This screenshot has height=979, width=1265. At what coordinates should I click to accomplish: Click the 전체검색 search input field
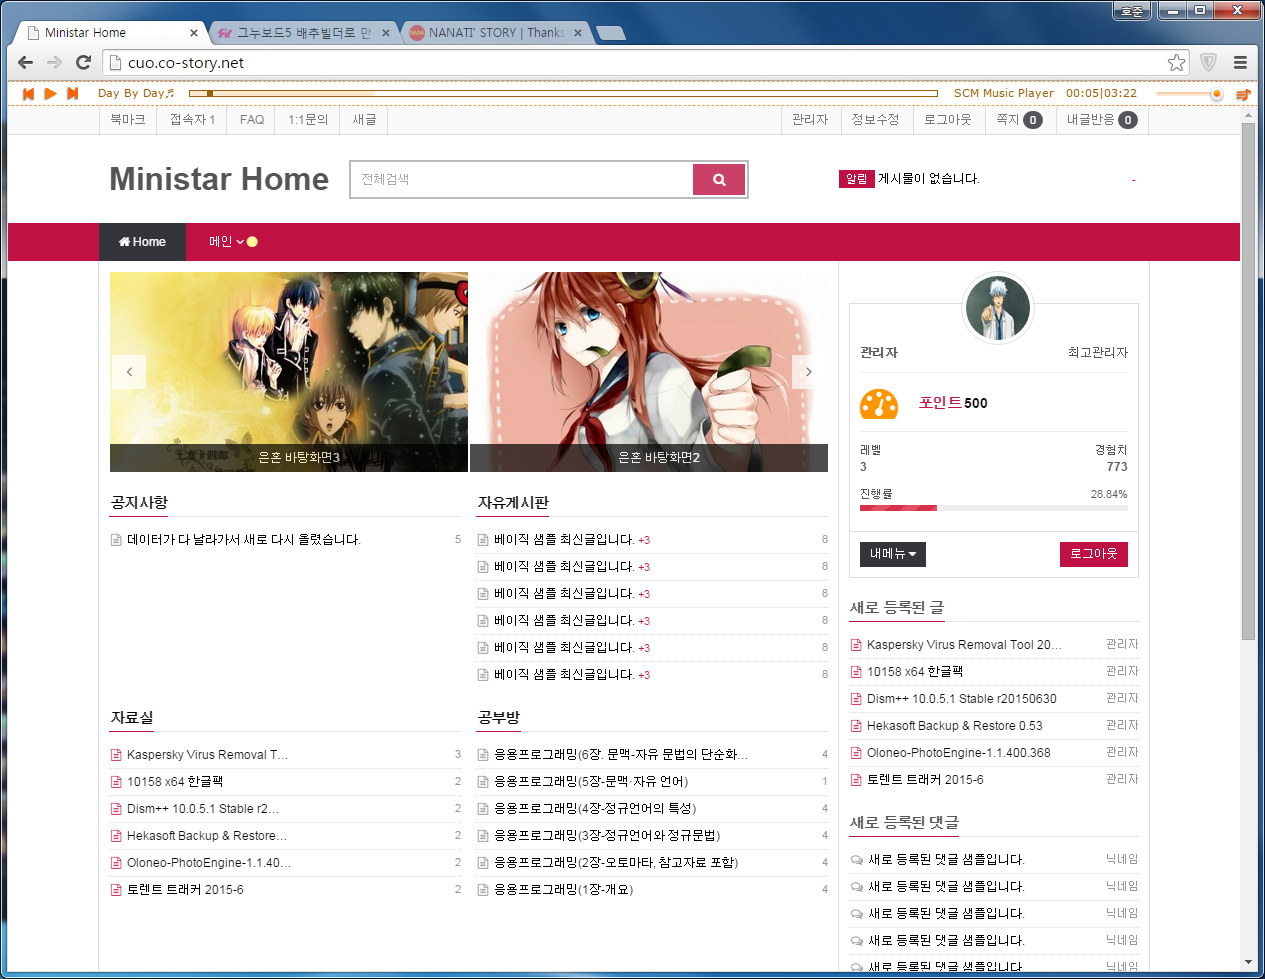pyautogui.click(x=521, y=180)
